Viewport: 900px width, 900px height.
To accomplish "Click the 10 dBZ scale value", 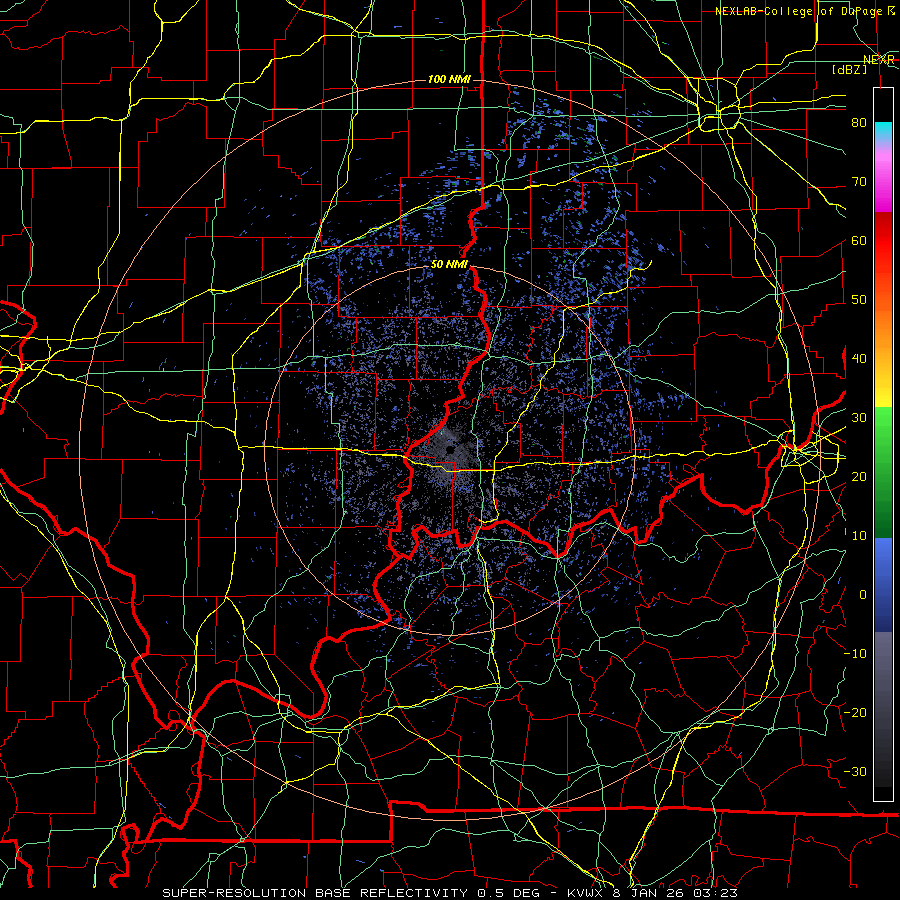I will point(859,536).
